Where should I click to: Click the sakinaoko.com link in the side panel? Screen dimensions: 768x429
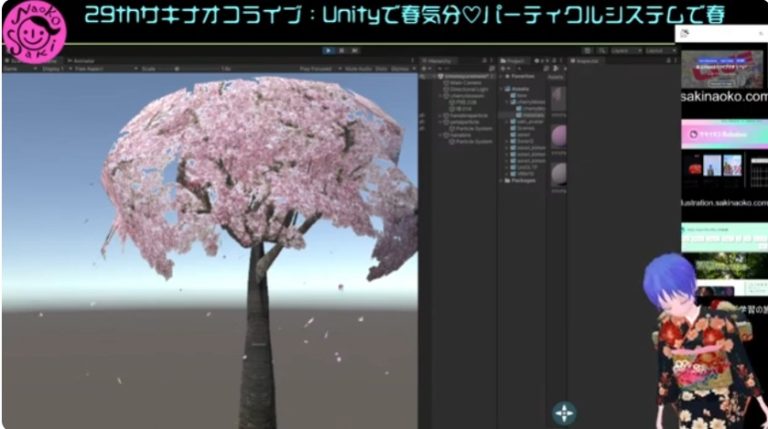coord(724,96)
